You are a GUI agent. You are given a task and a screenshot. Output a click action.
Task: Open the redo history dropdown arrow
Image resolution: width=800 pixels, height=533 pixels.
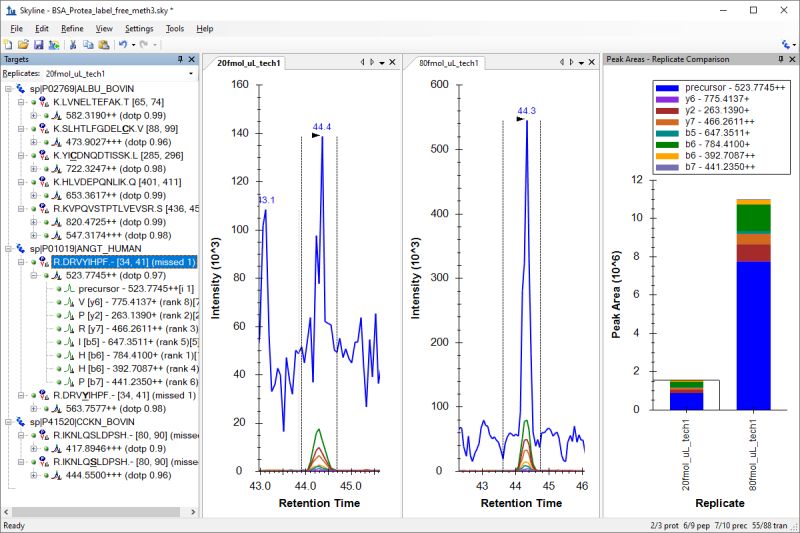click(155, 45)
